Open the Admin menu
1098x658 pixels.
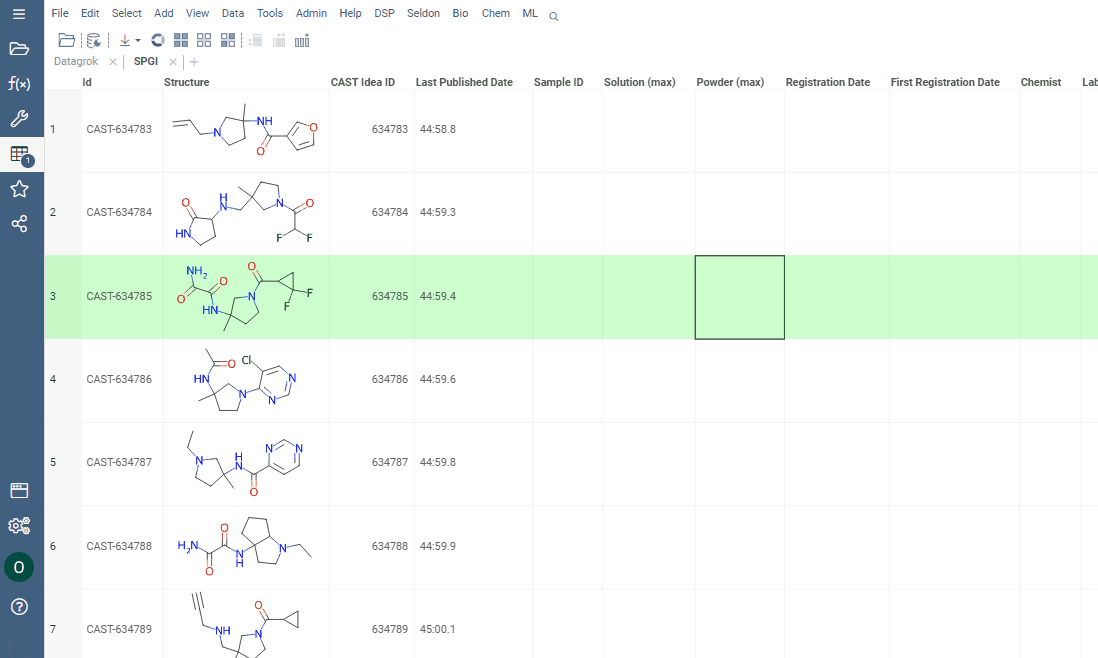(311, 13)
